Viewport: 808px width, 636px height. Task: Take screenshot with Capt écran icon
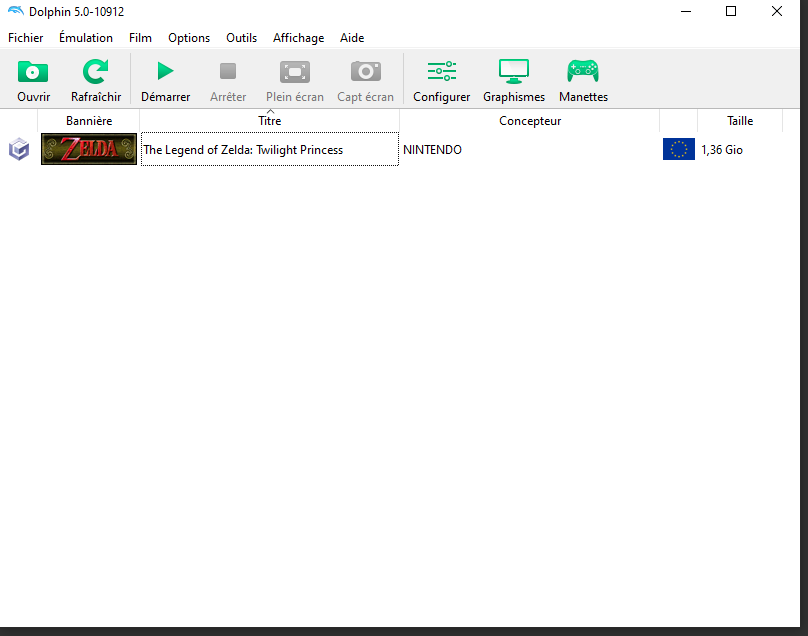click(x=365, y=72)
